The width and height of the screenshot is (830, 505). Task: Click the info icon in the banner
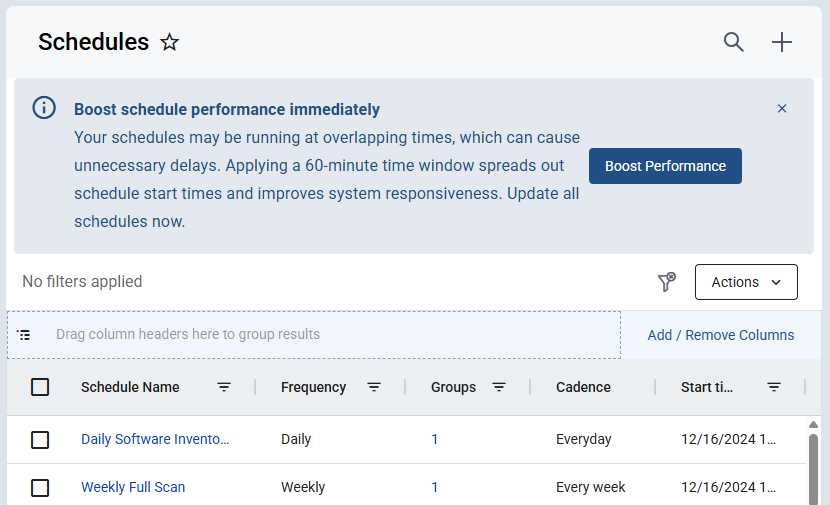[x=44, y=108]
